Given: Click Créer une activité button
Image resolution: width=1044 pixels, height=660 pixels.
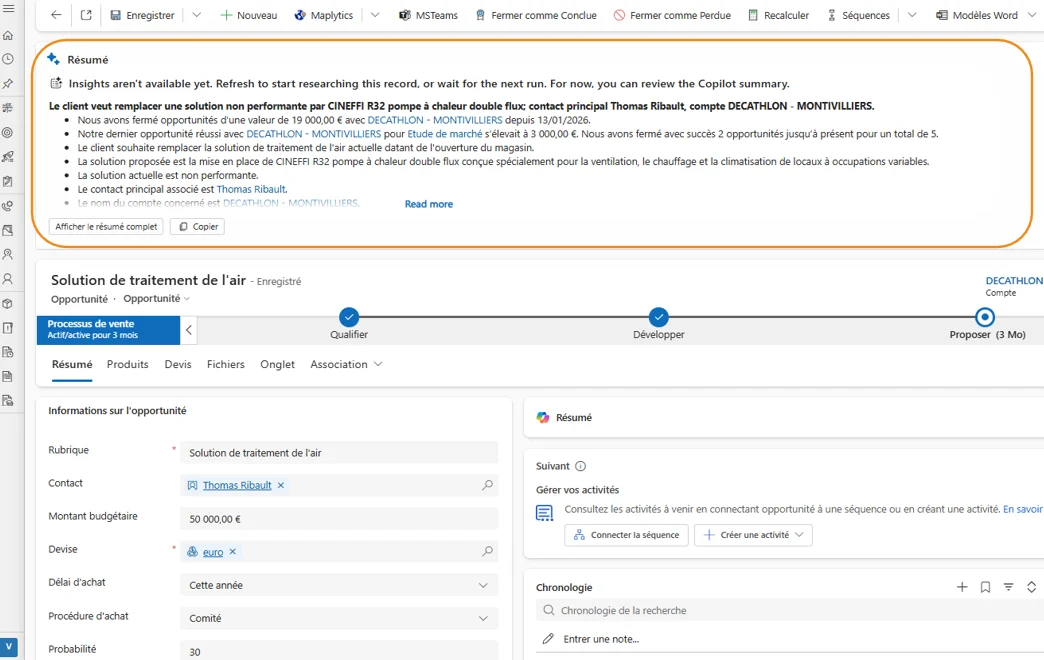Looking at the screenshot, I should (753, 535).
